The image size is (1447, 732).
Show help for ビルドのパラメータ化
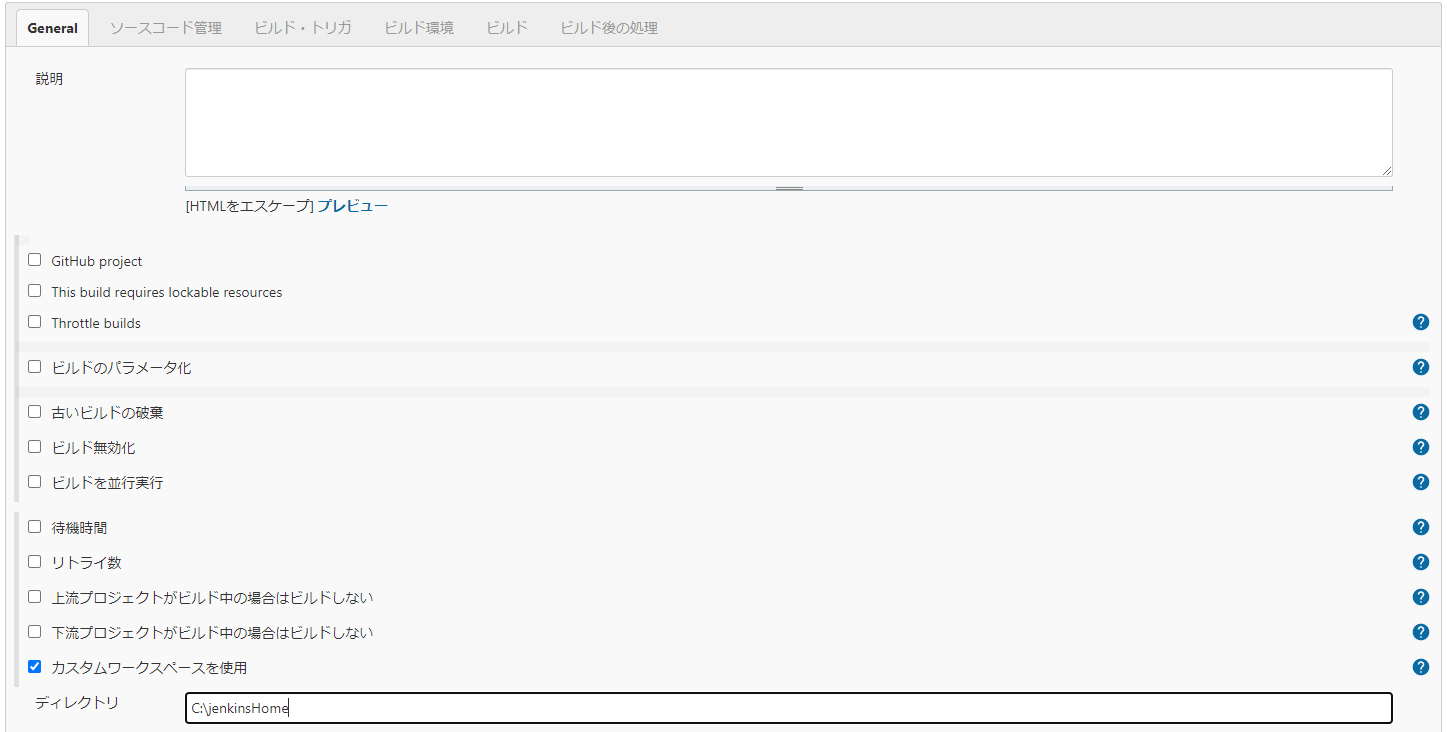click(x=1420, y=367)
